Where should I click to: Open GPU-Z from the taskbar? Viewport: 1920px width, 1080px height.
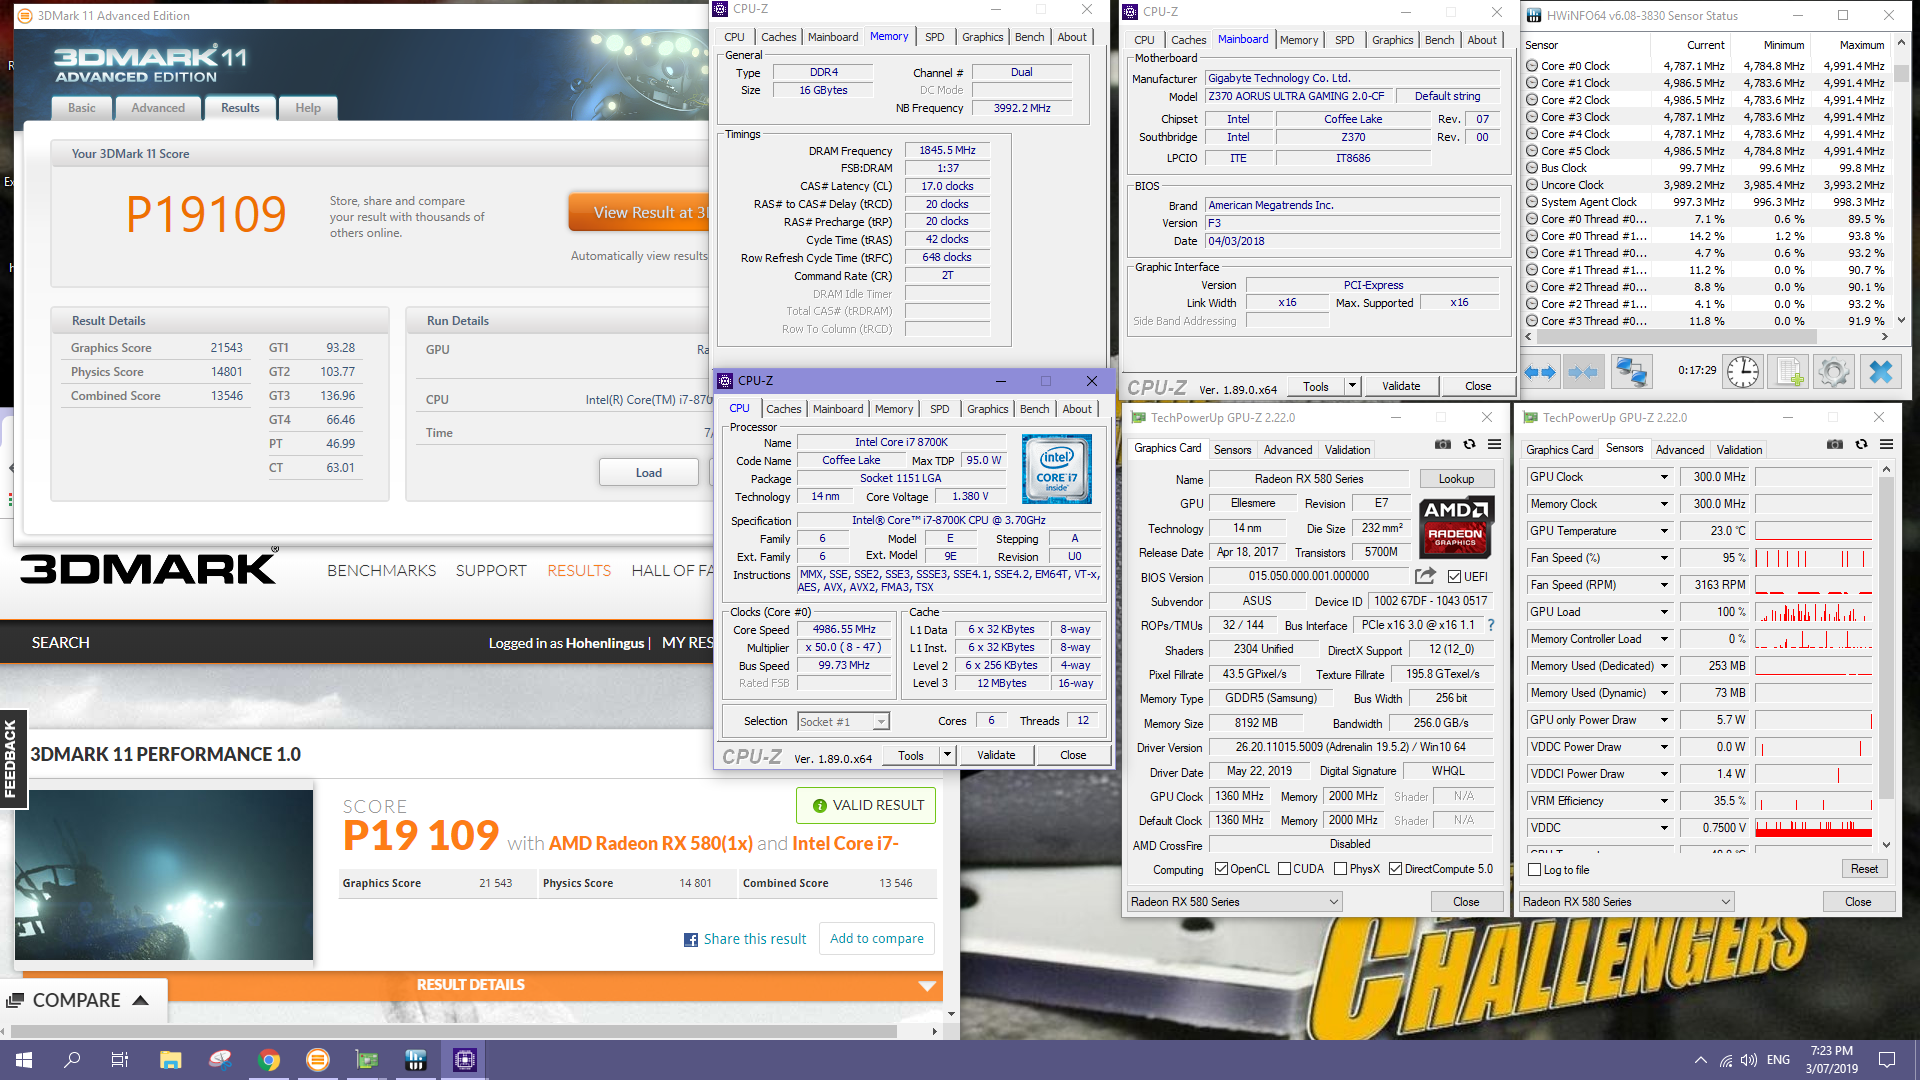pos(367,1060)
